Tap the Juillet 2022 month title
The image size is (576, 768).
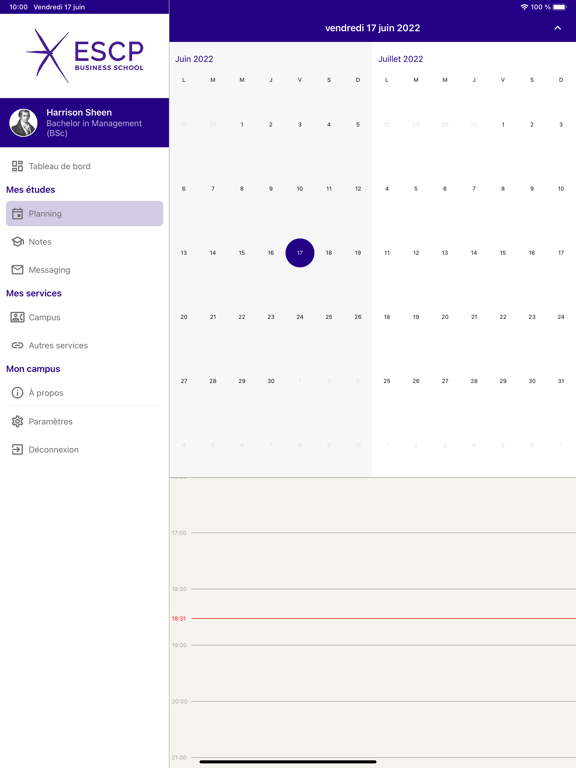(x=401, y=59)
